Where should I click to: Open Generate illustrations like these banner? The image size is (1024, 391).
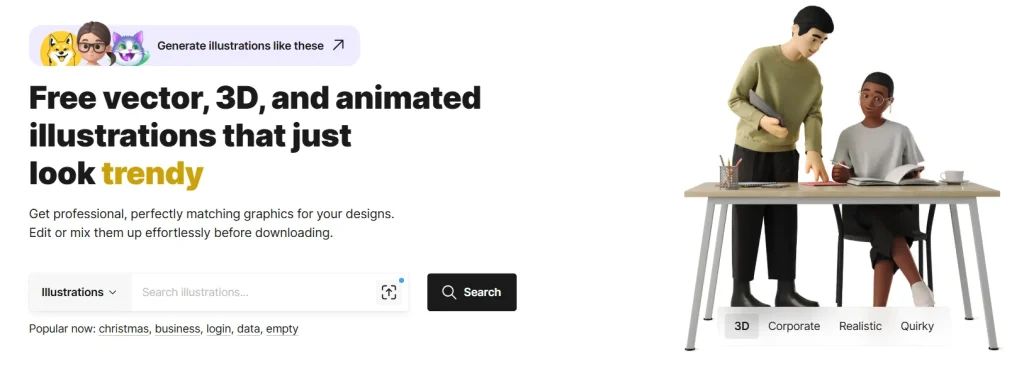point(195,46)
